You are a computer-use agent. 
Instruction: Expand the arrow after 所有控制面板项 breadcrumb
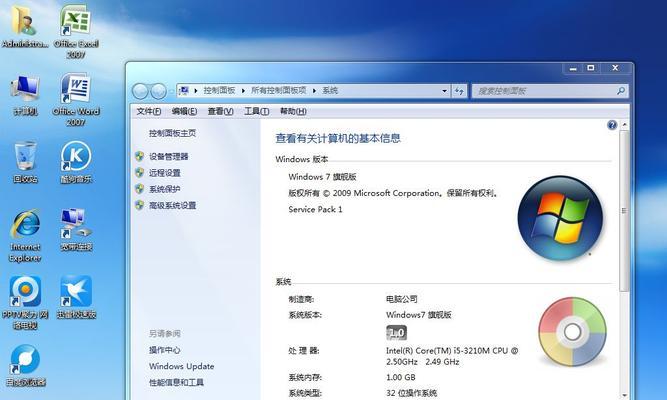314,91
